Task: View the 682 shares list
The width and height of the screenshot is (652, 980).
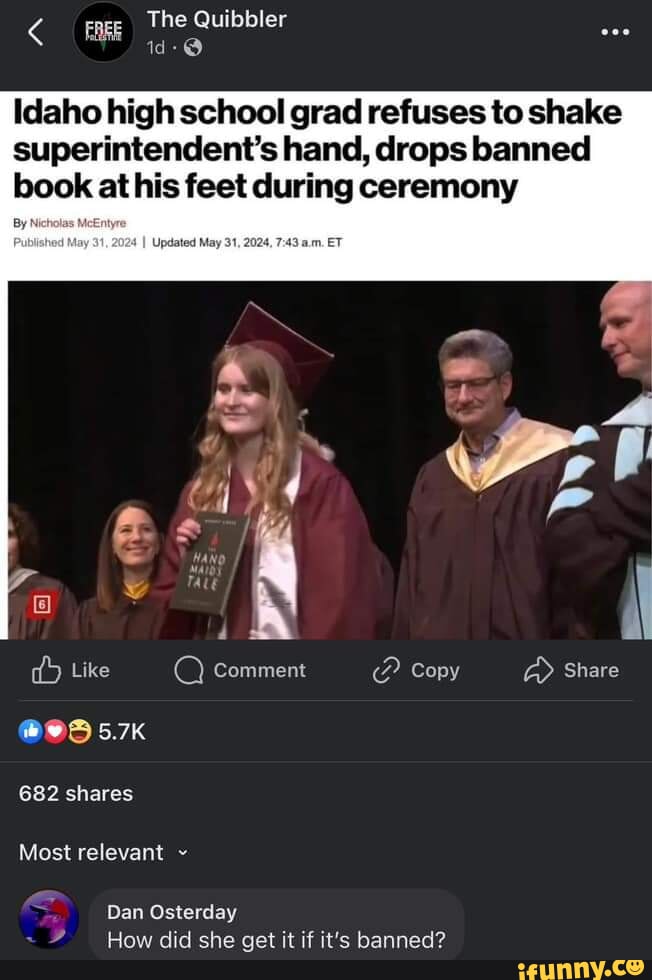Action: click(76, 793)
